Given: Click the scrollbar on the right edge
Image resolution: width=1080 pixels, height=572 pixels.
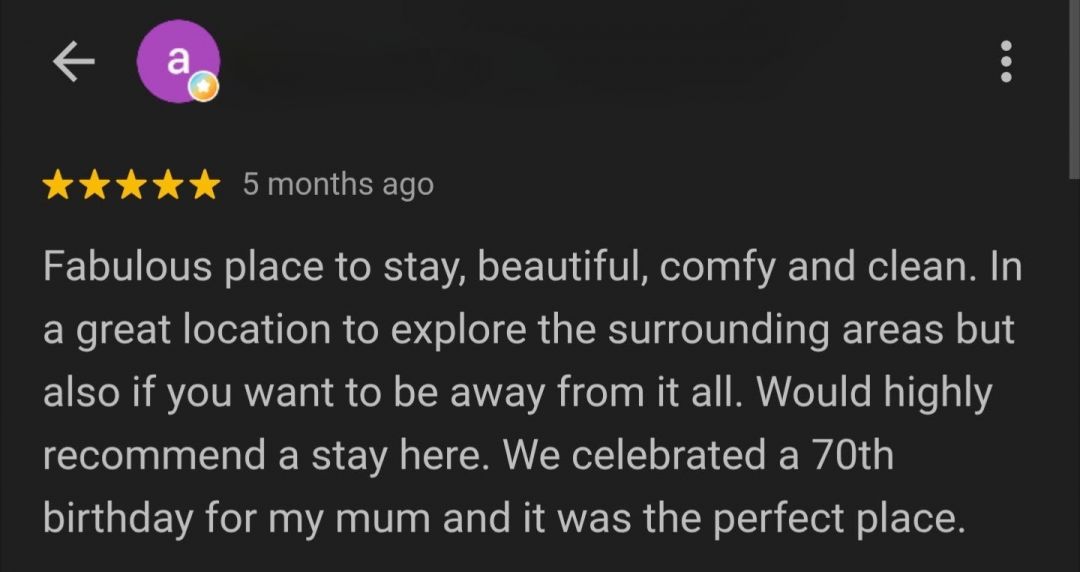Looking at the screenshot, I should [1074, 90].
